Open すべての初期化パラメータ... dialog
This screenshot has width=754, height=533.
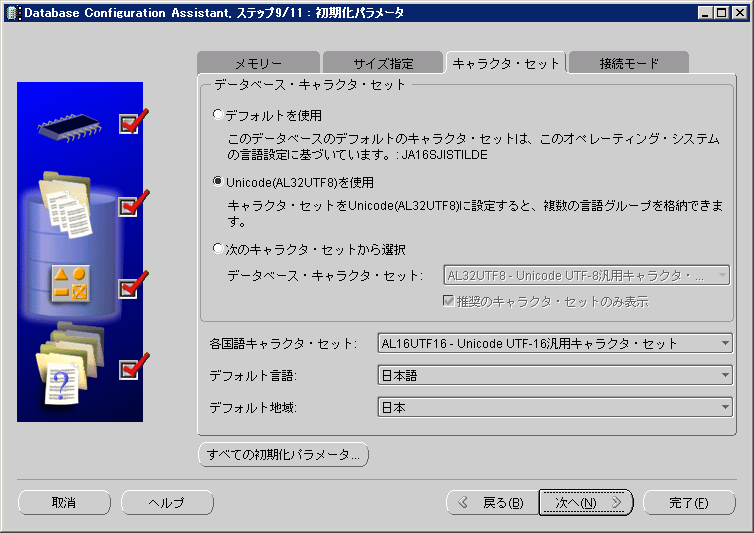[283, 455]
